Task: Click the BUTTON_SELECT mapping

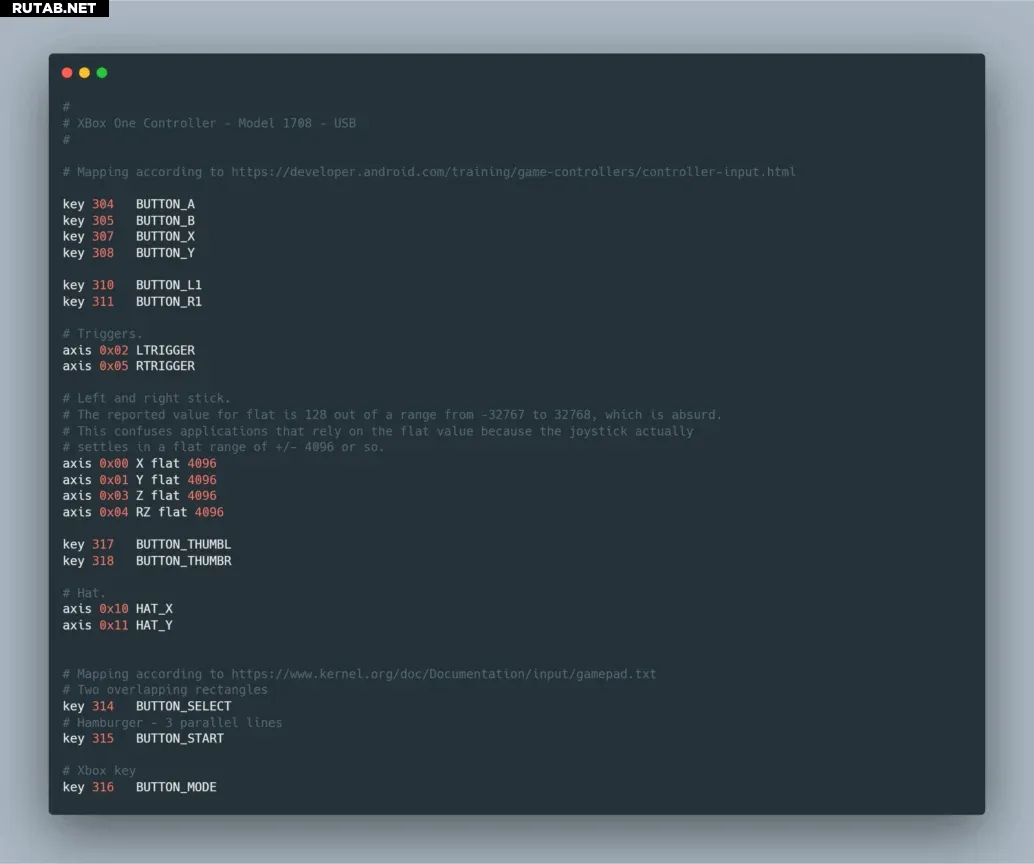Action: coord(183,706)
